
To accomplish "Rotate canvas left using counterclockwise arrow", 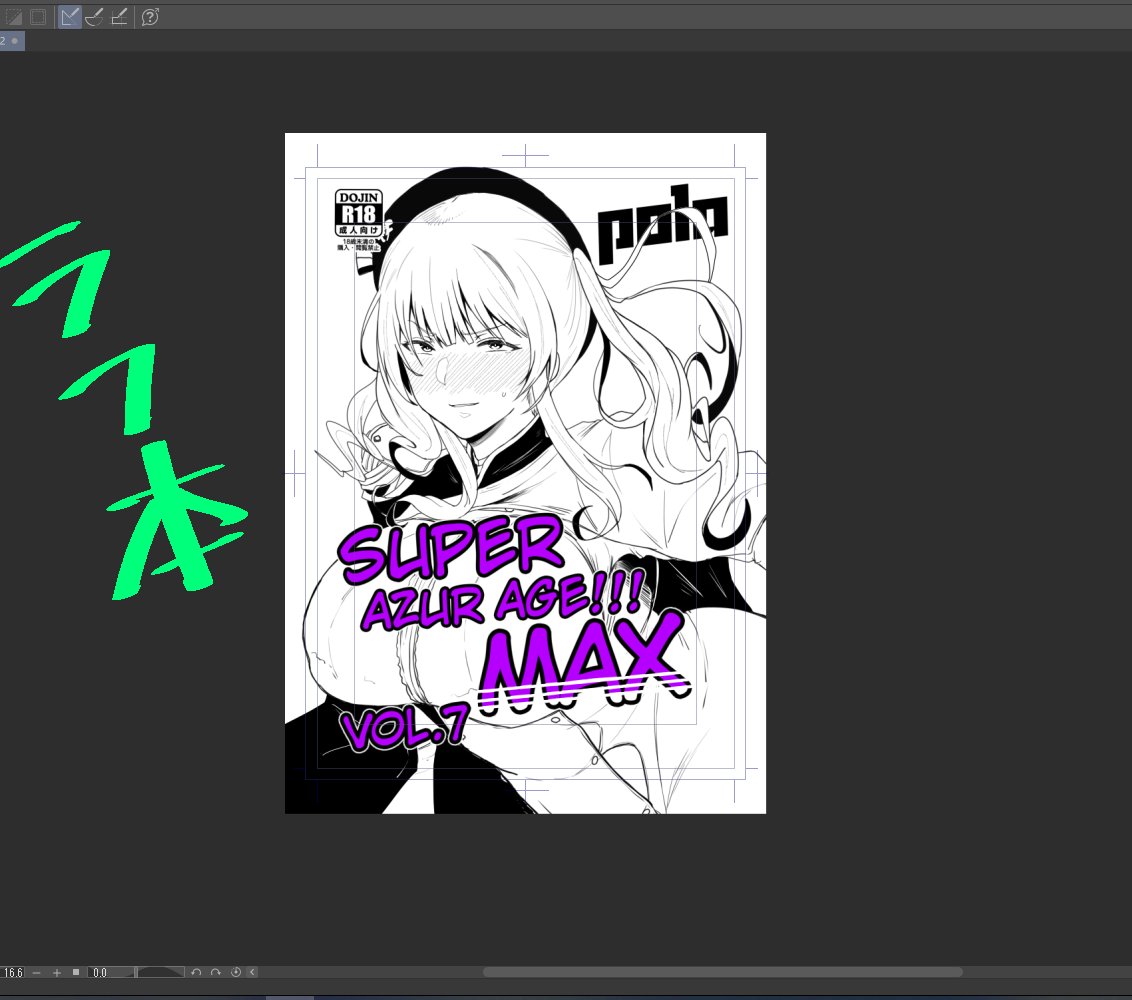I will (x=196, y=973).
